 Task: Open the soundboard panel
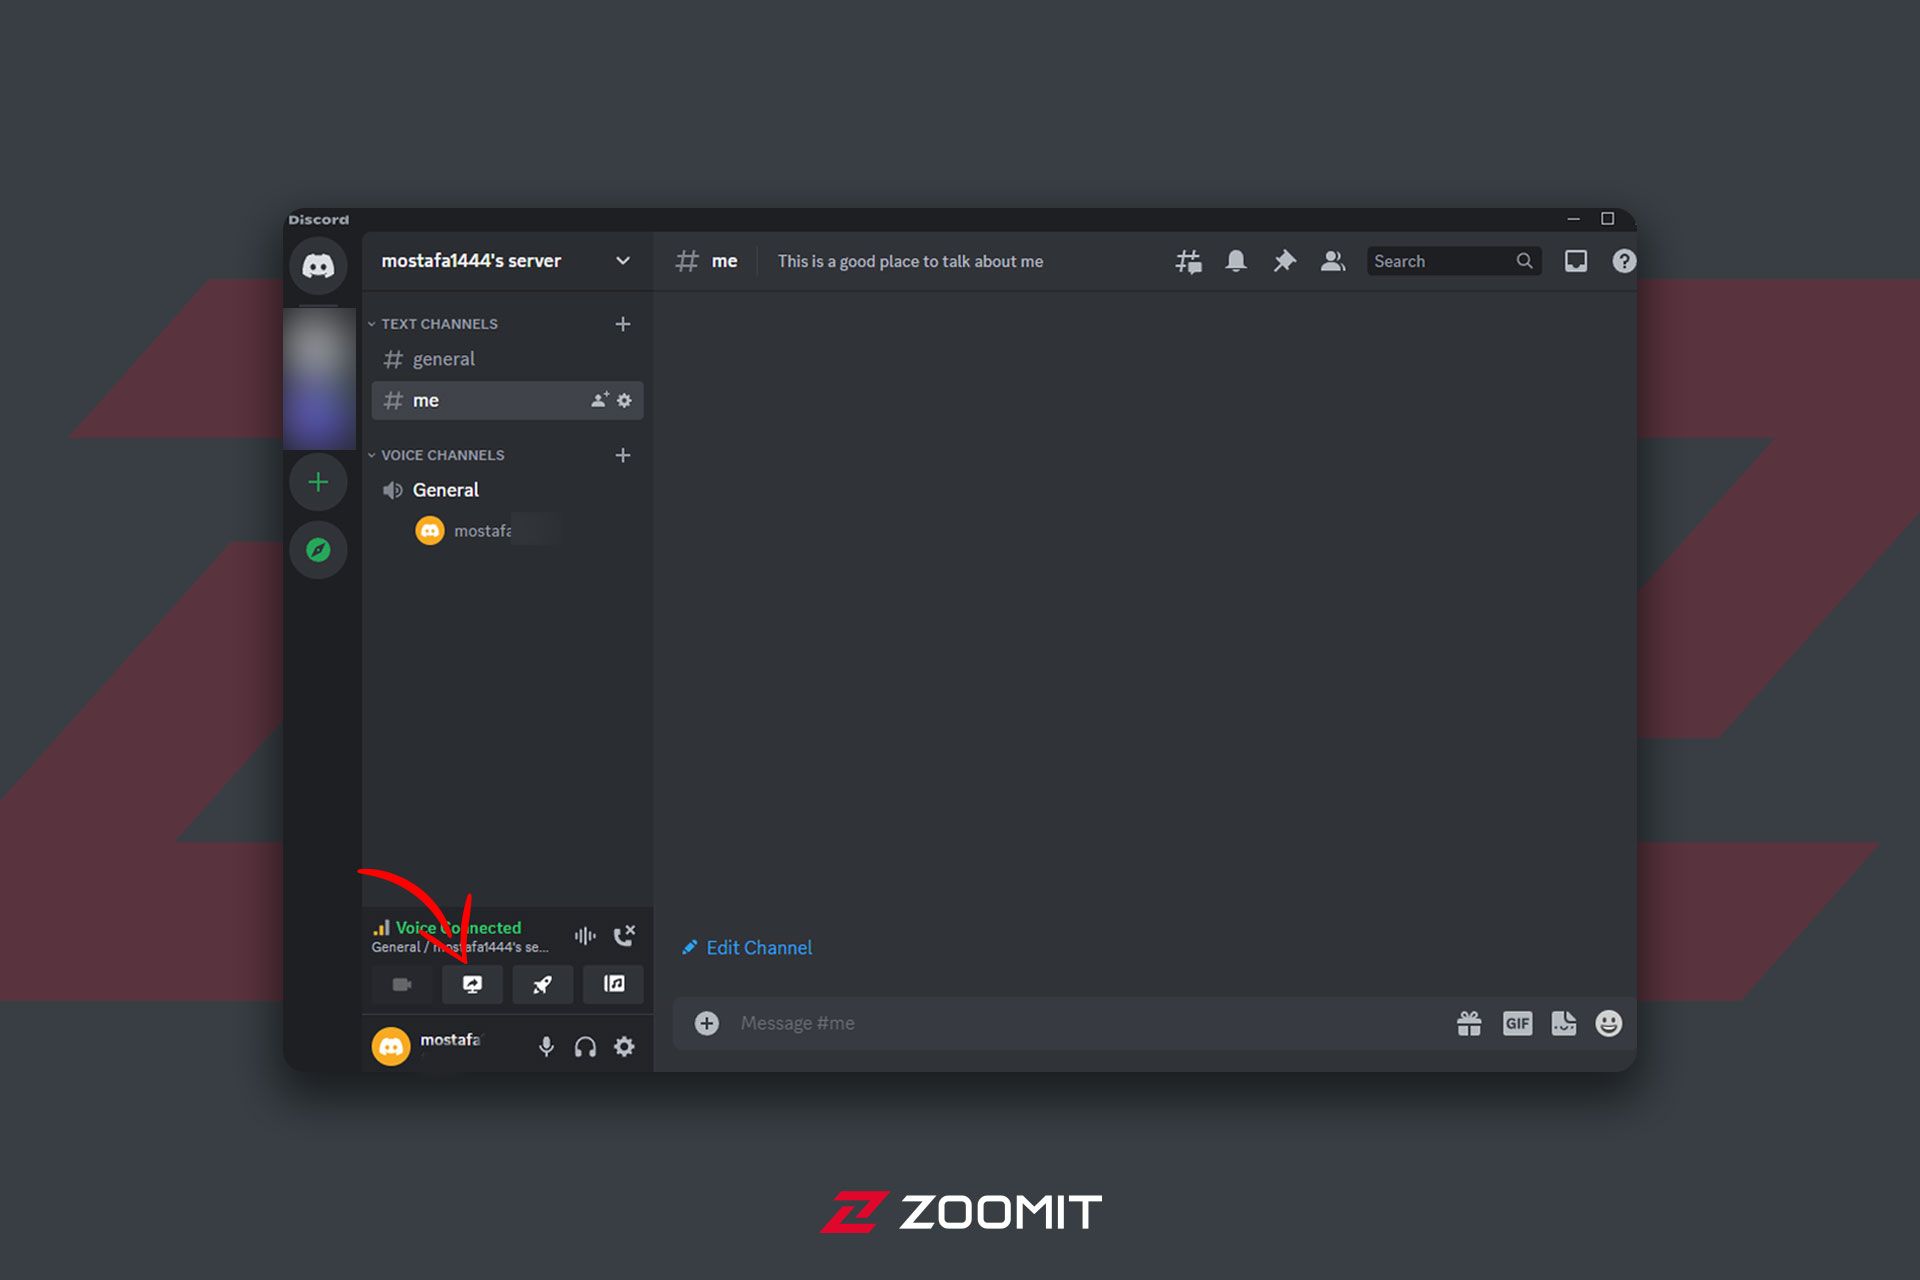(613, 985)
